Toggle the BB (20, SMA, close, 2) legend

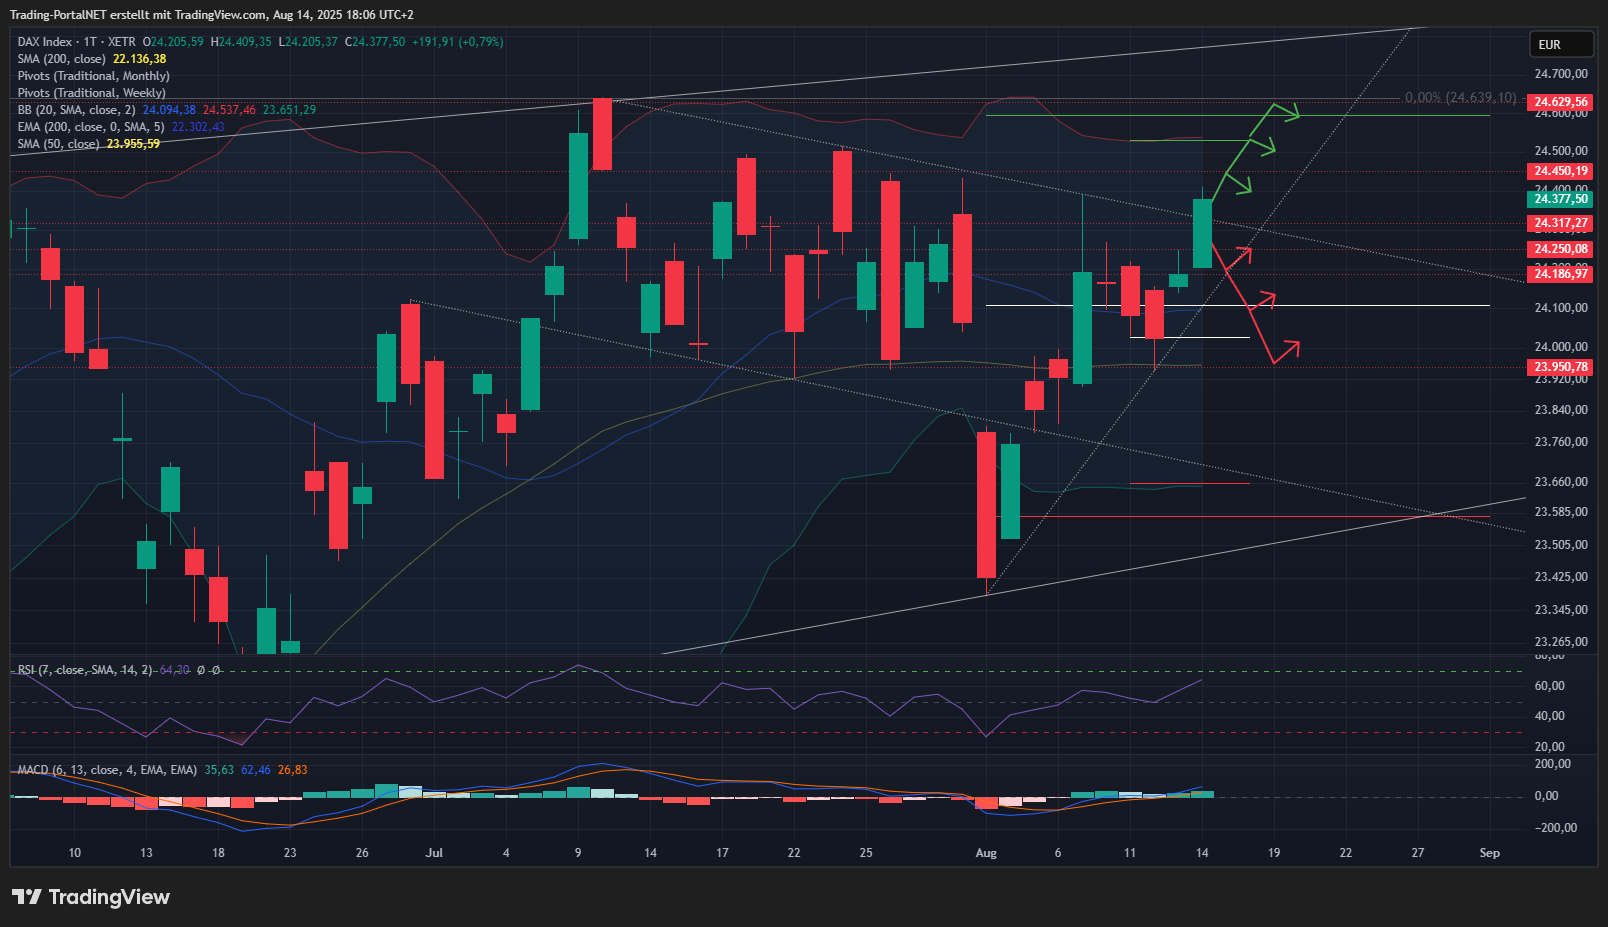point(76,110)
